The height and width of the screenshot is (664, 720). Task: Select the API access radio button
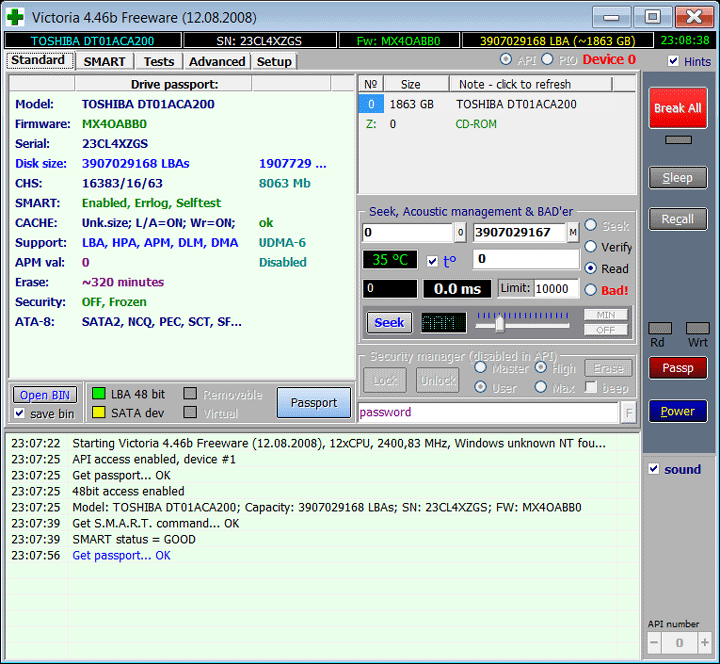click(x=506, y=59)
